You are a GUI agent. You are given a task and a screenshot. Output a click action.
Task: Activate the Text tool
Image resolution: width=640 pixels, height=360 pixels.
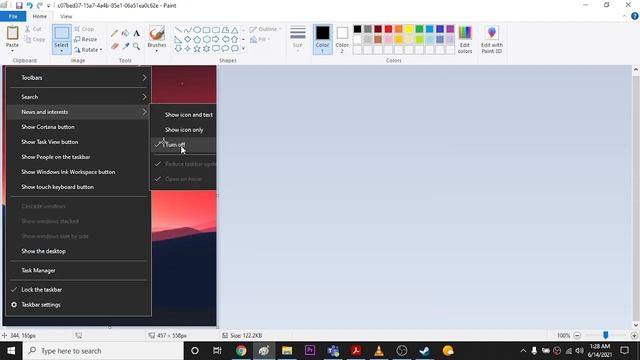(136, 33)
